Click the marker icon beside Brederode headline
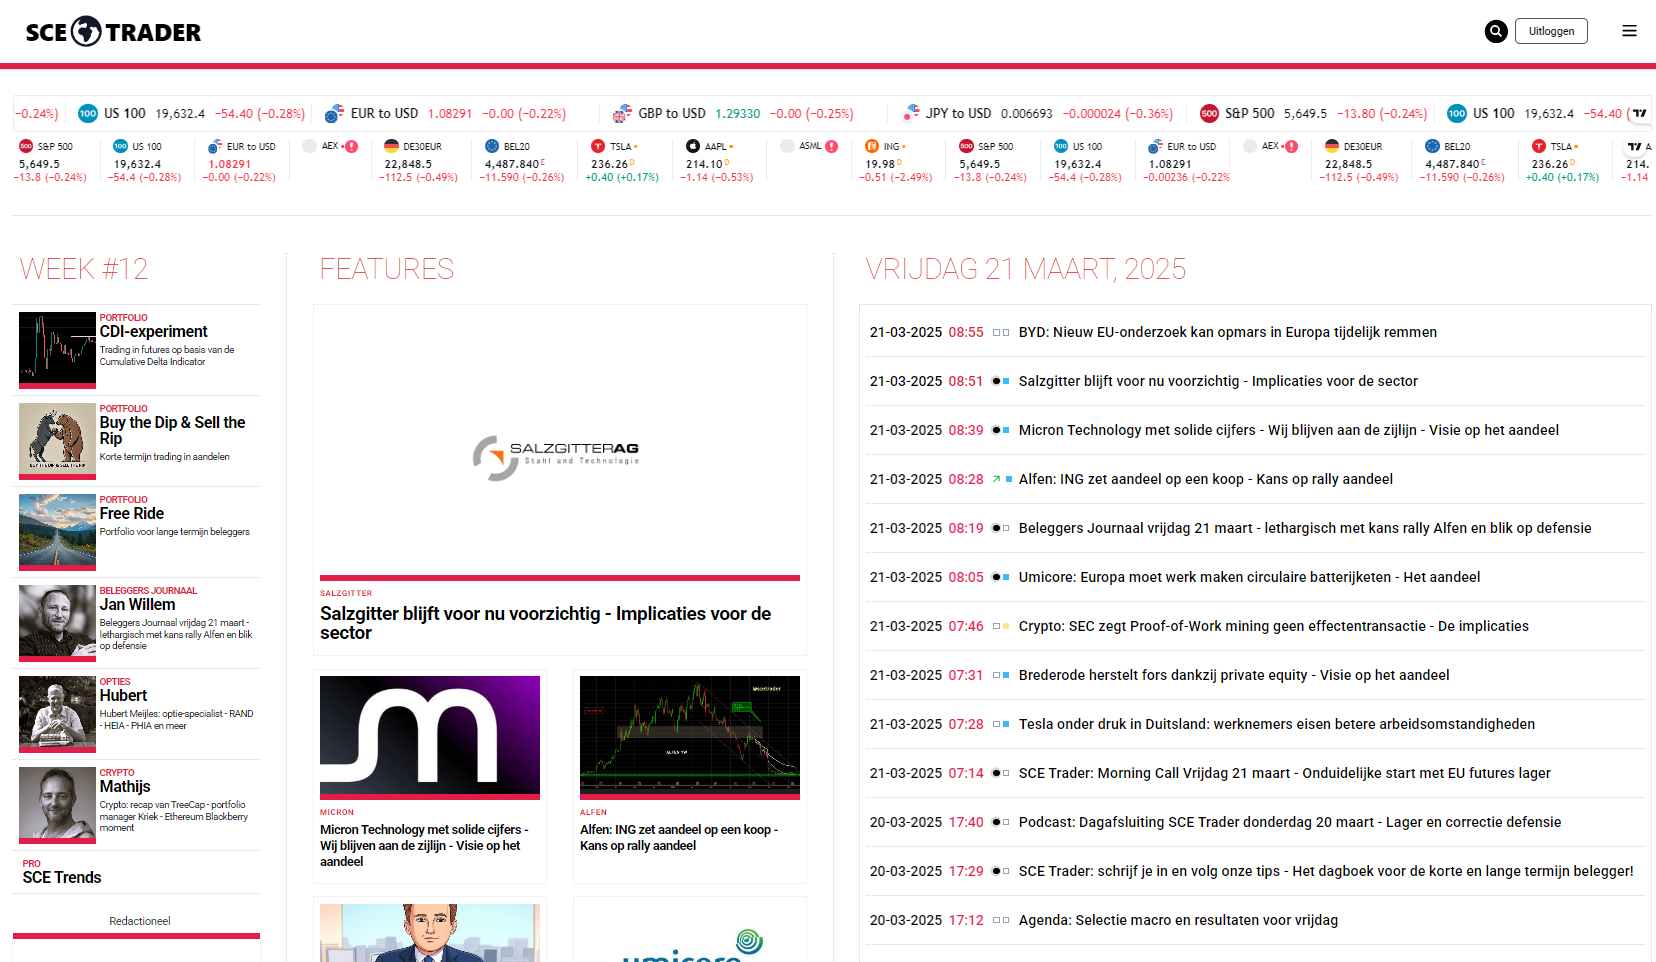 click(1001, 675)
